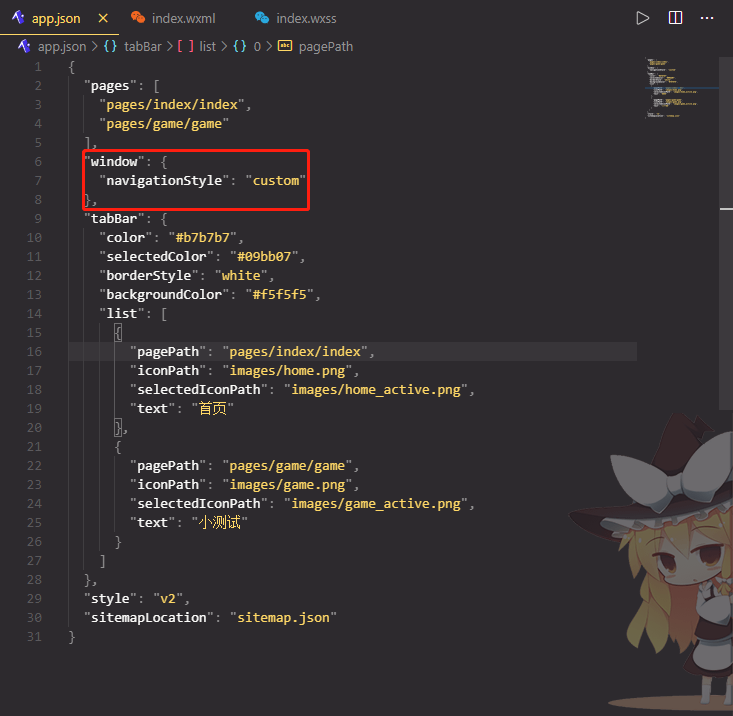
Task: Click the breadcrumb app.json file icon
Action: (24, 46)
